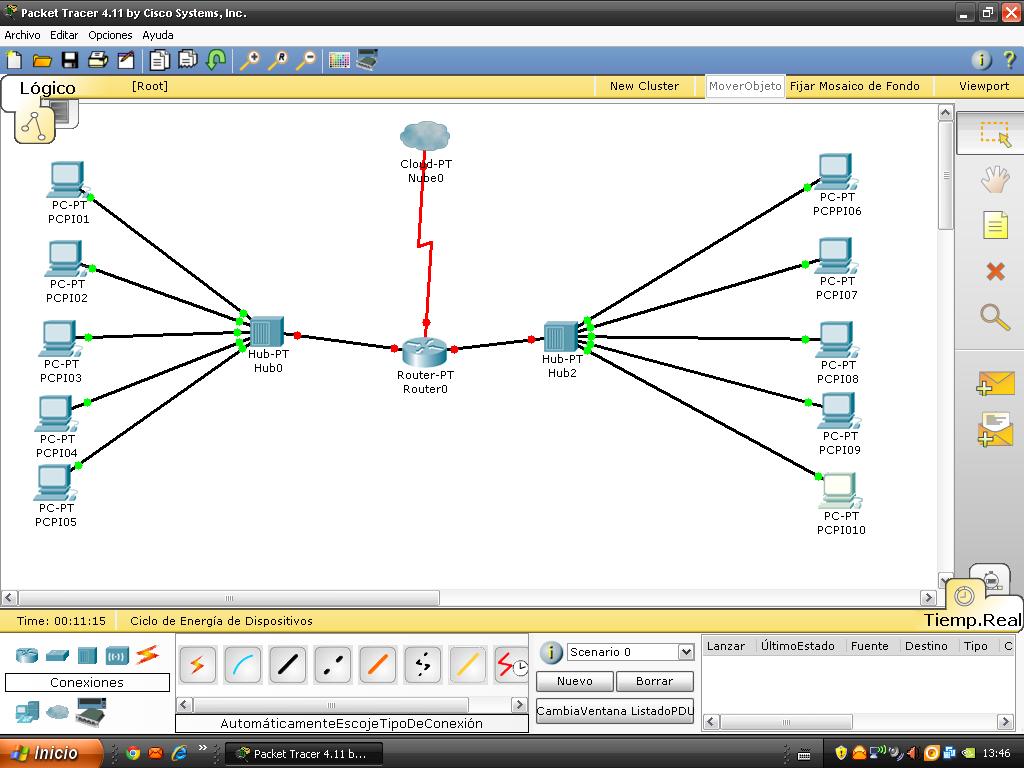Open the Editar menu

click(x=64, y=35)
